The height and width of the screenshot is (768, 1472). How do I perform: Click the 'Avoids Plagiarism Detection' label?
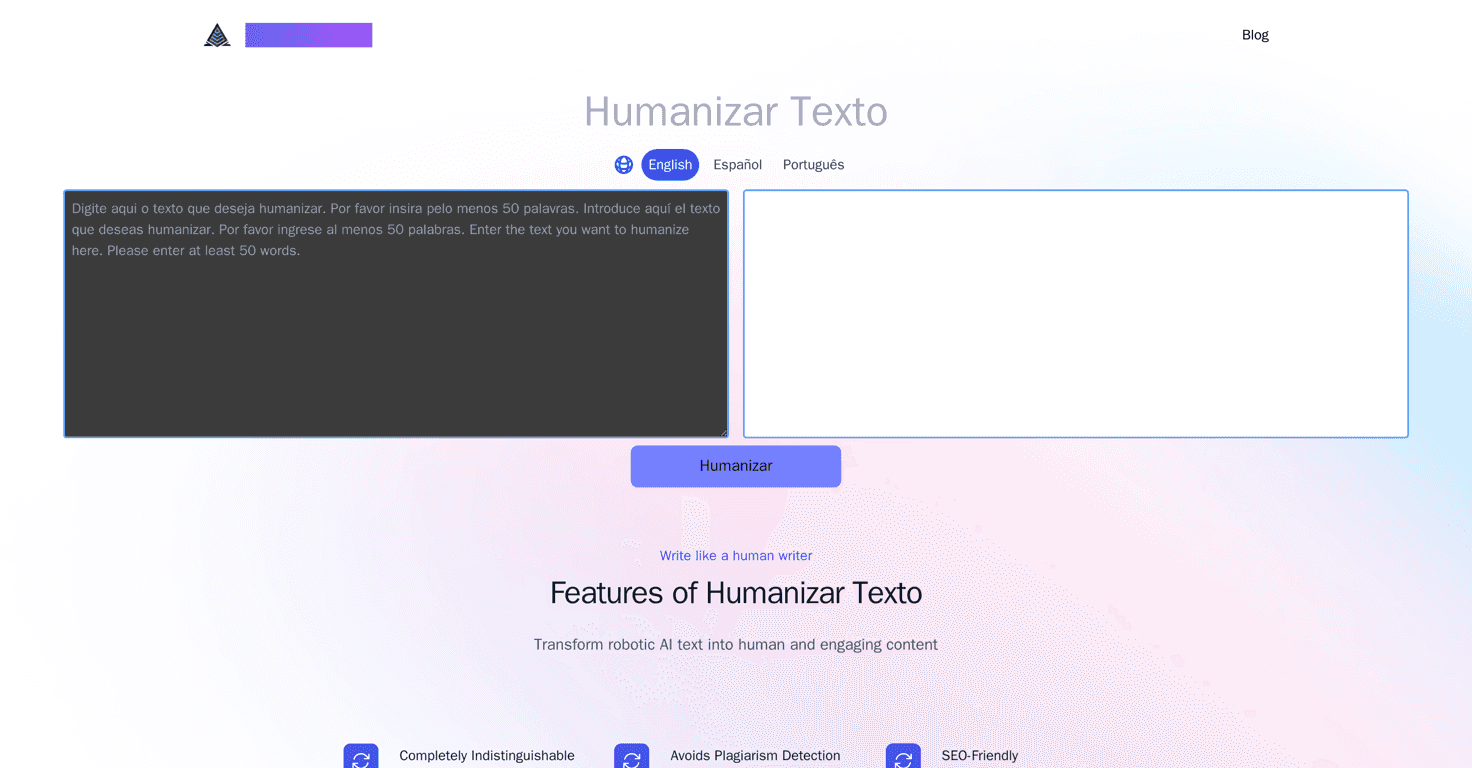coord(755,755)
